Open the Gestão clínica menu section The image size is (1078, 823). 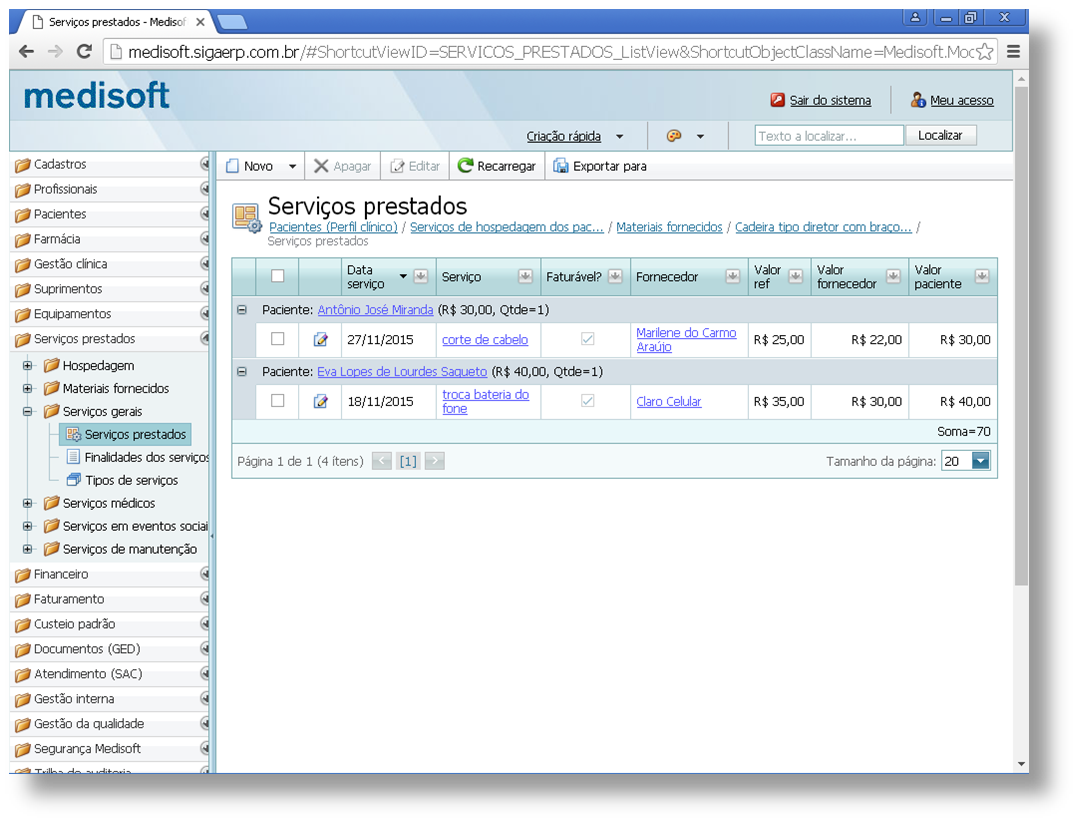(x=110, y=264)
